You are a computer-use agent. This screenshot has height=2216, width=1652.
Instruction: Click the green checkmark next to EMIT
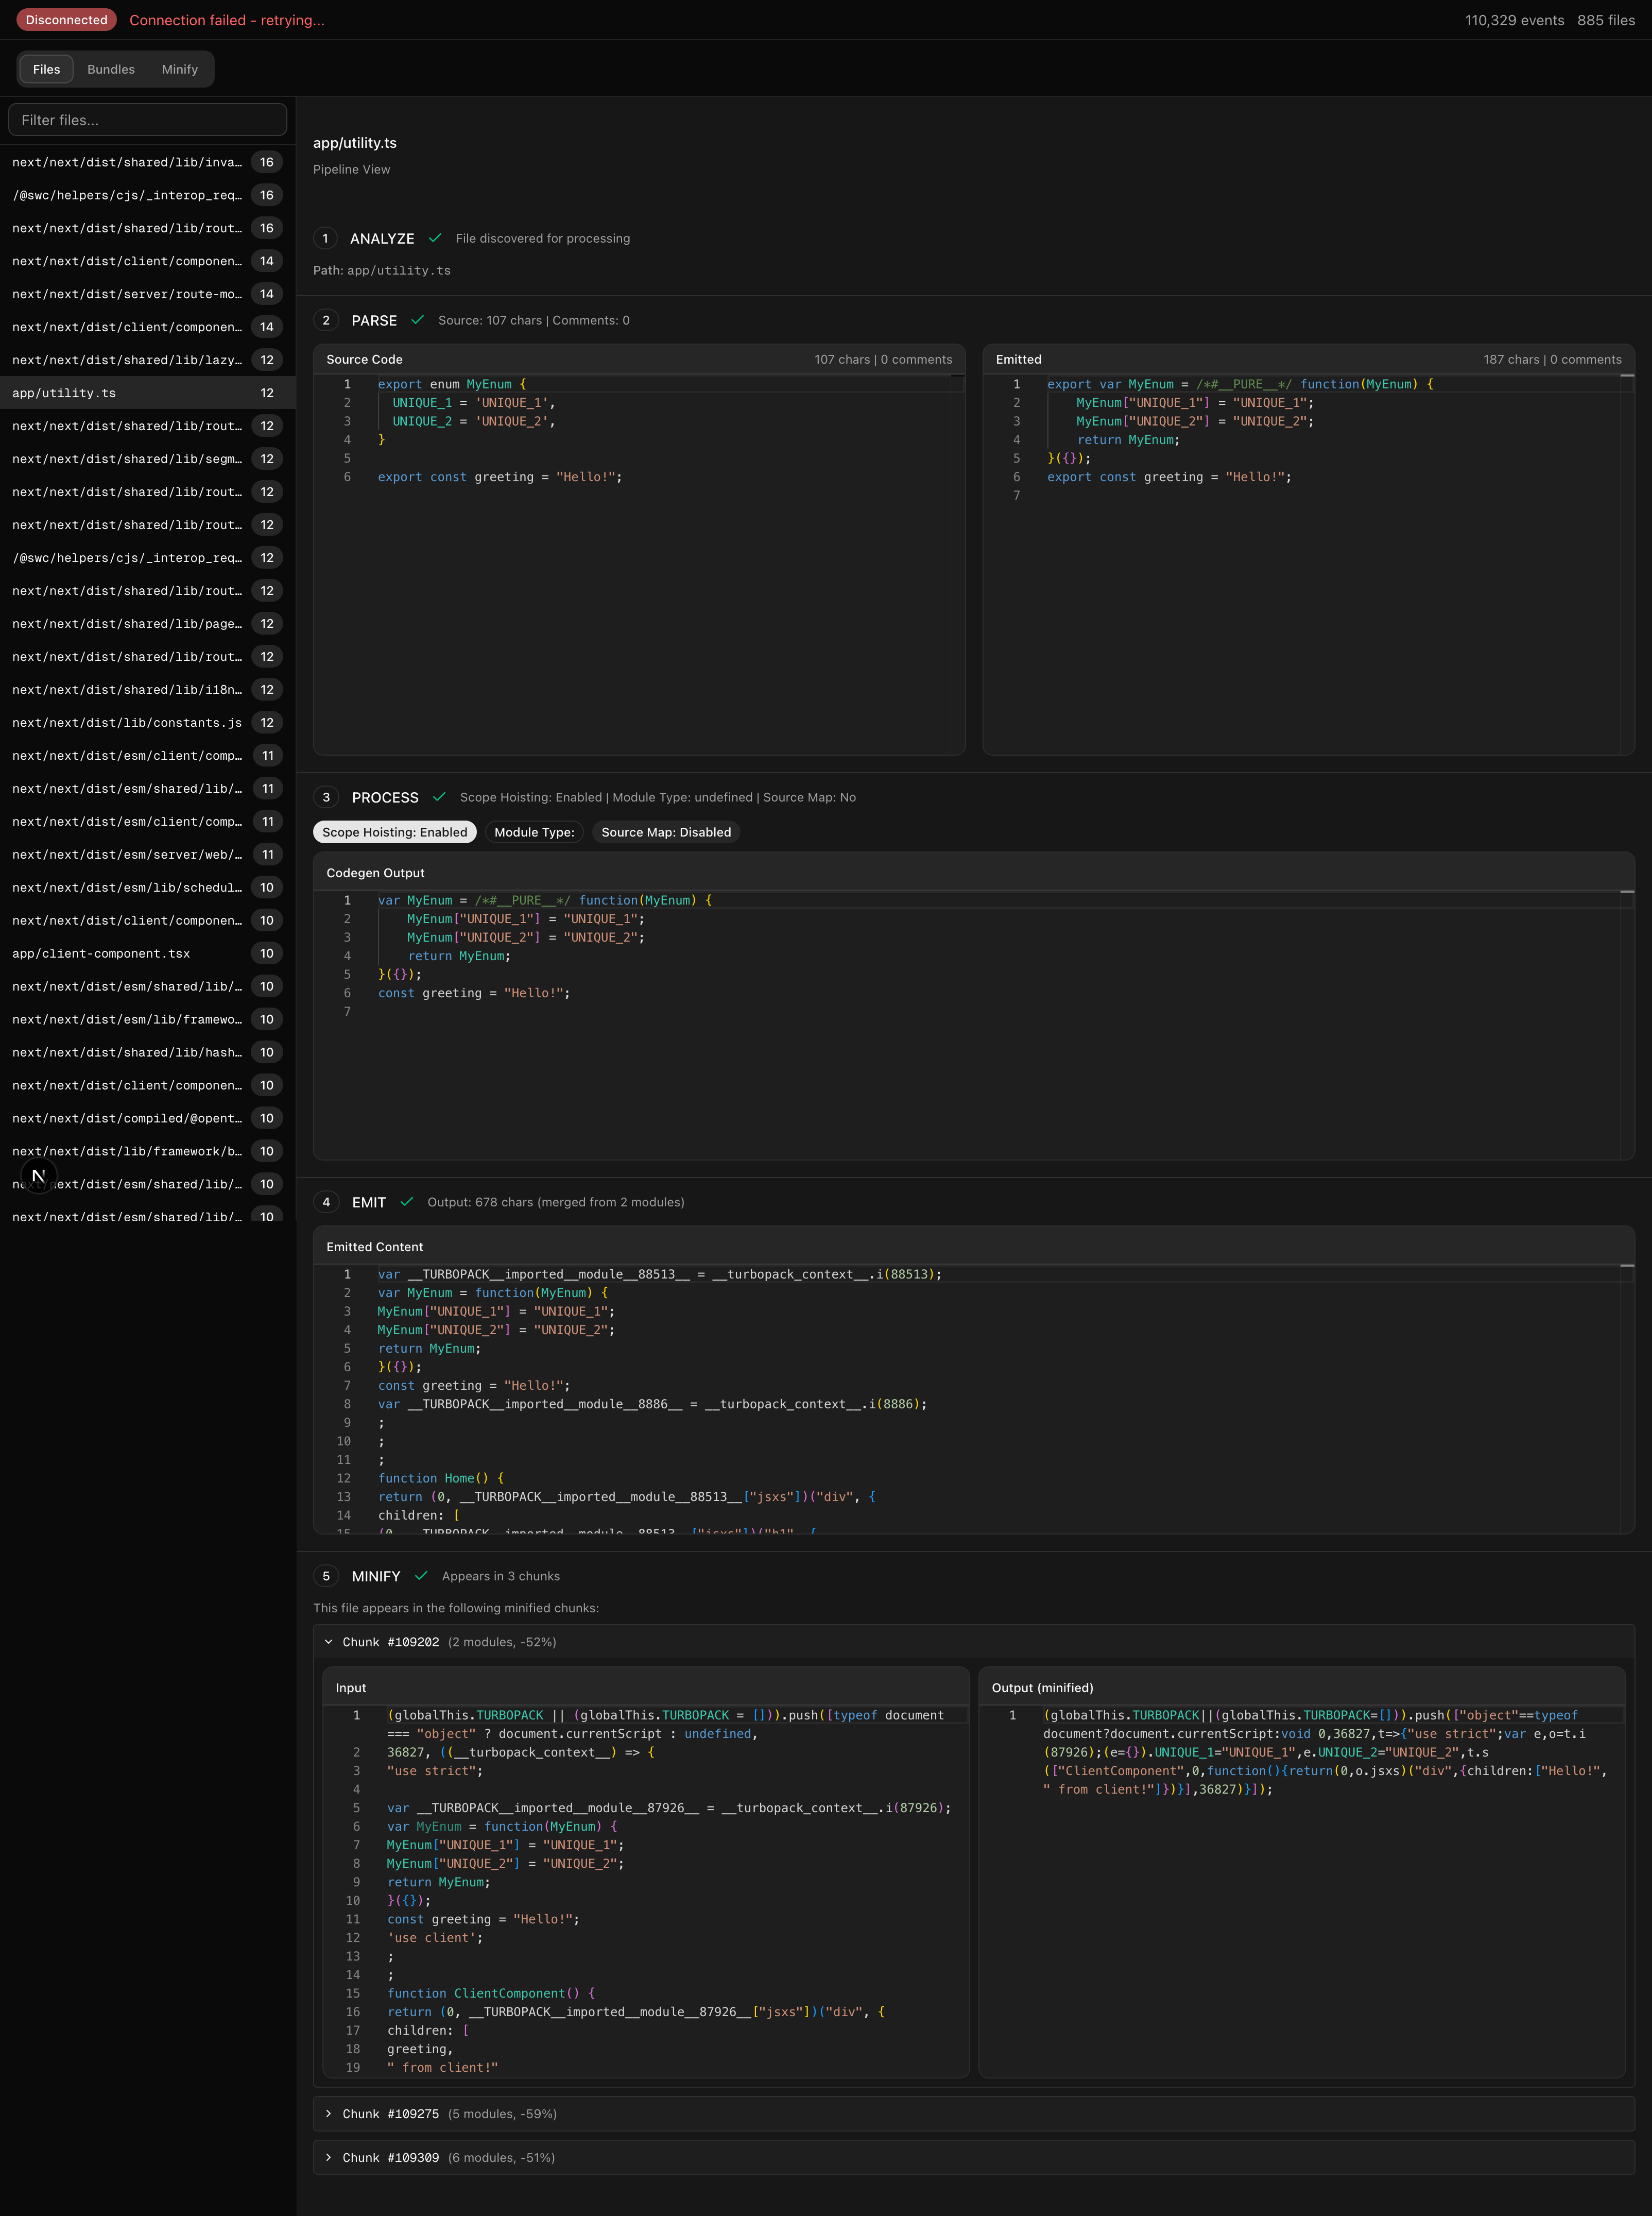coord(406,1202)
